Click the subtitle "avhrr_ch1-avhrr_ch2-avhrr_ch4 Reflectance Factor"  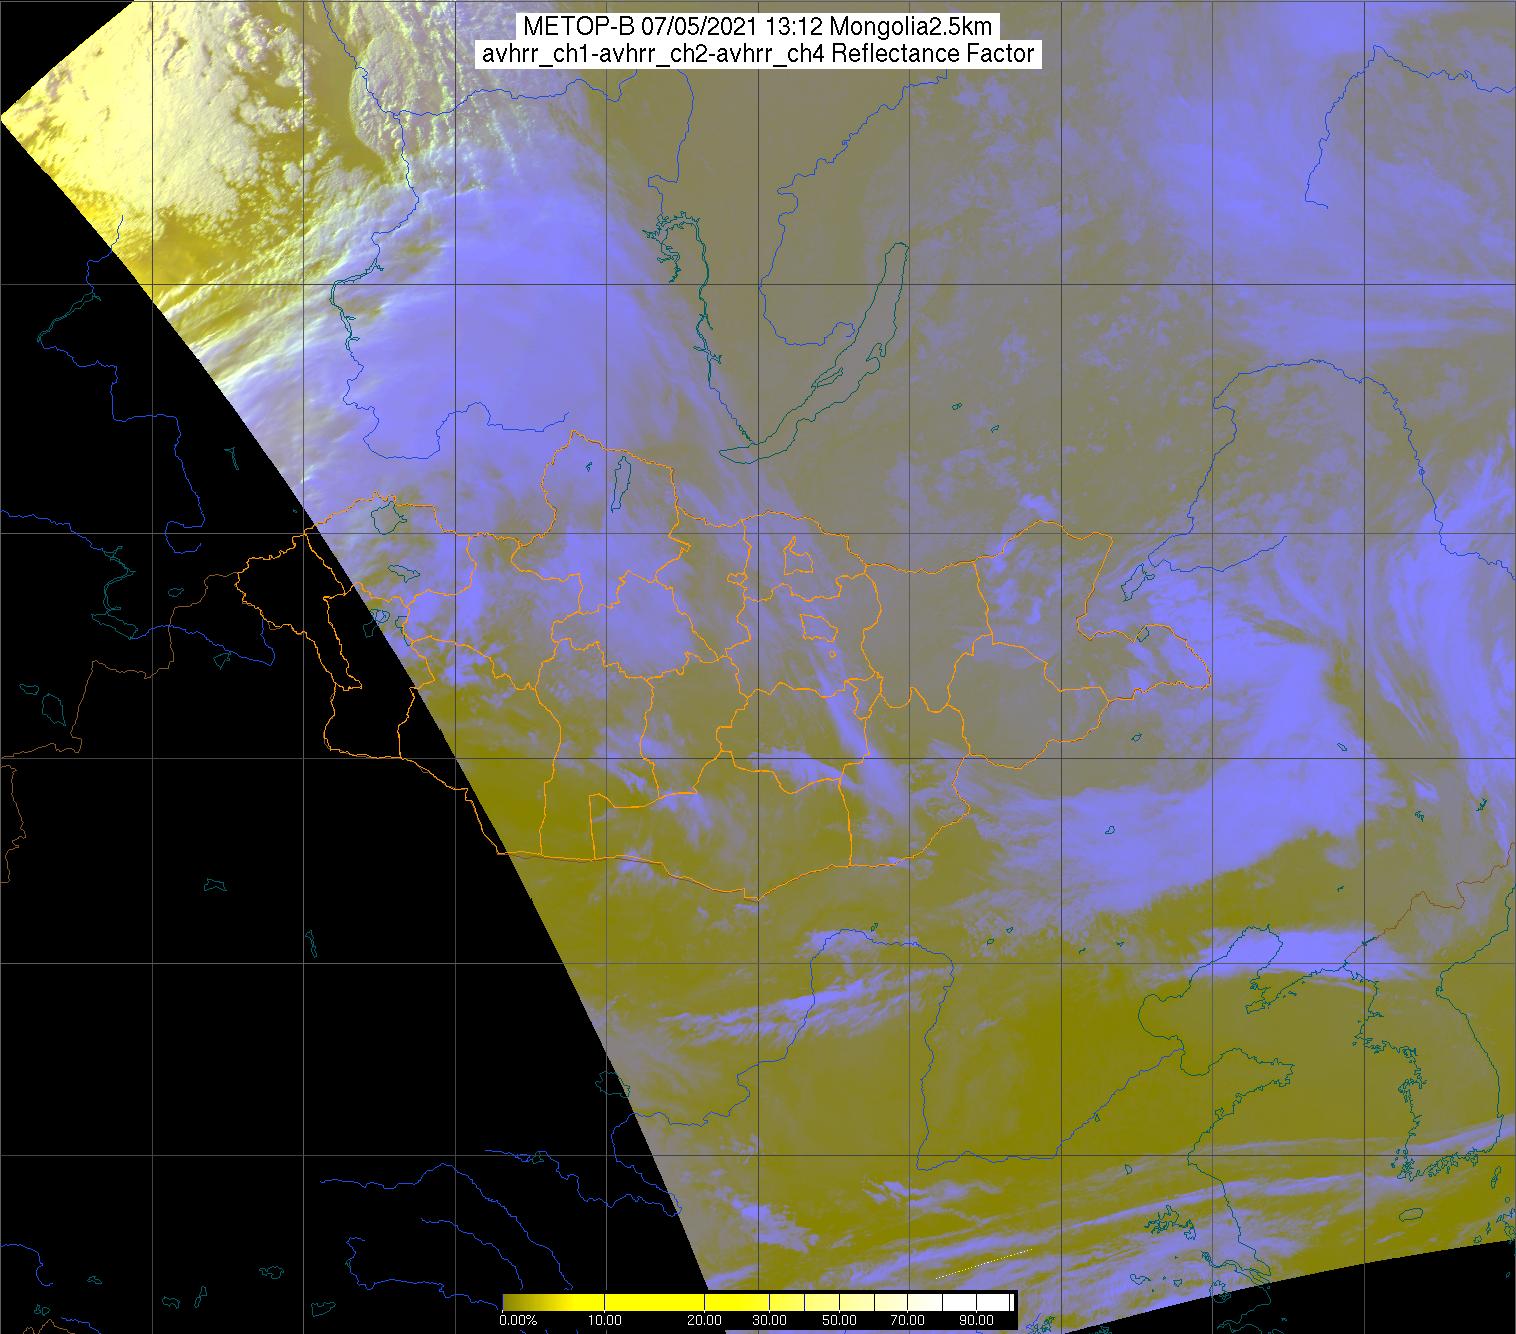click(x=758, y=54)
